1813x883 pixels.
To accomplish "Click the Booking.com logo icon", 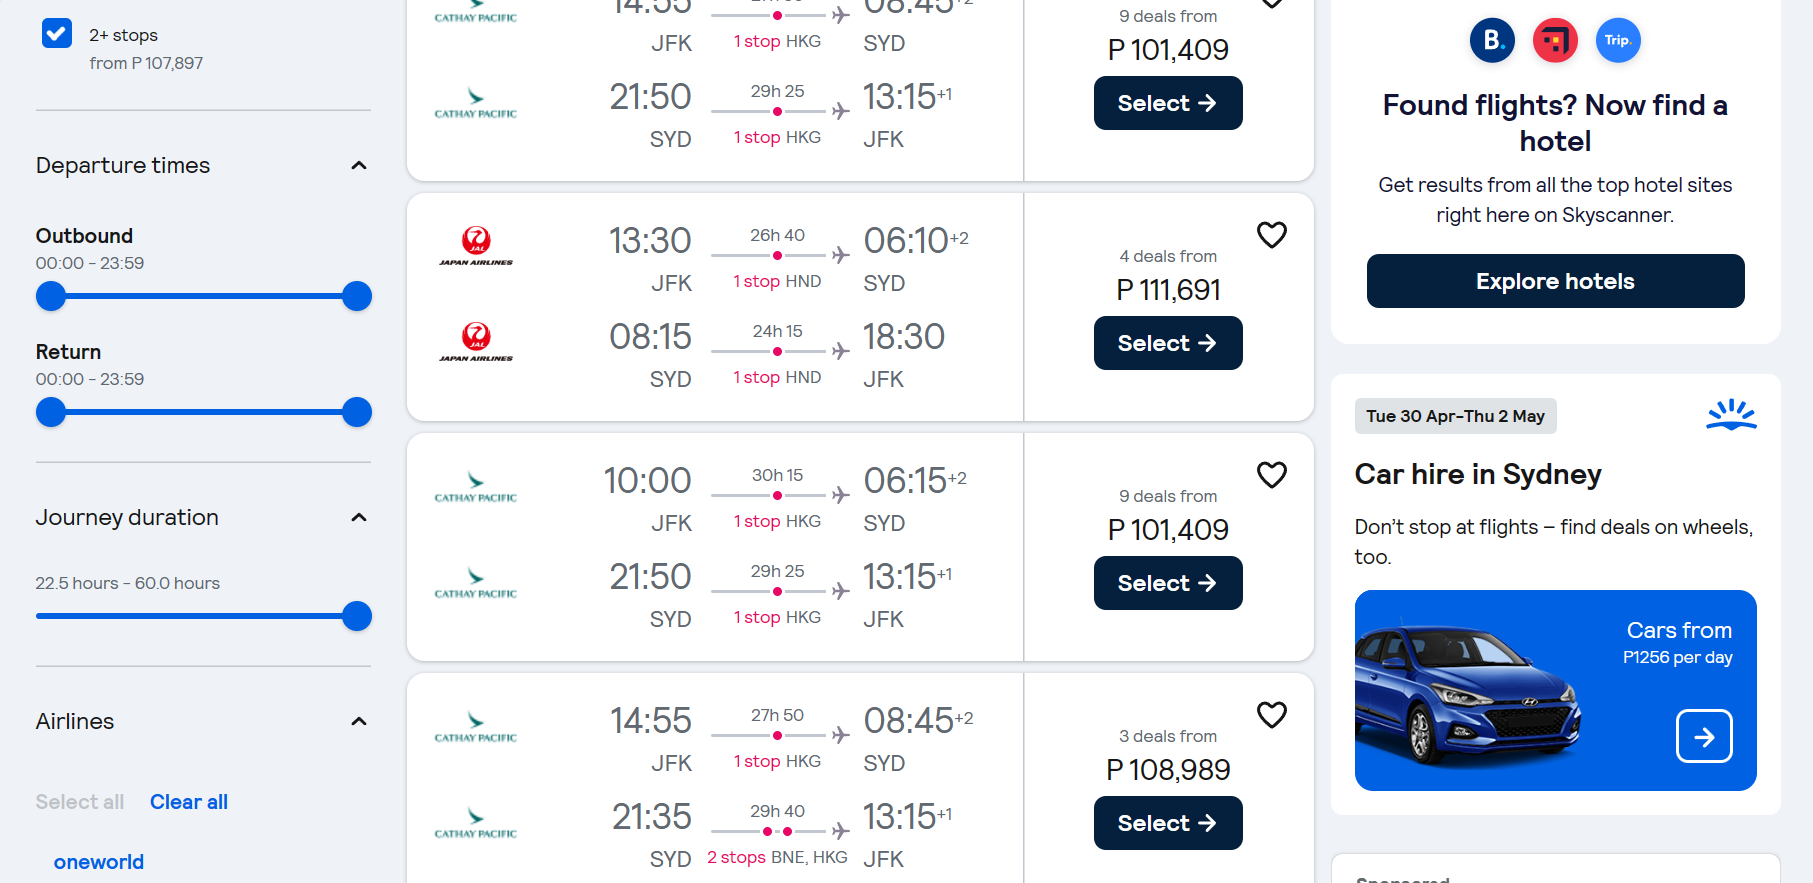I will [x=1492, y=41].
